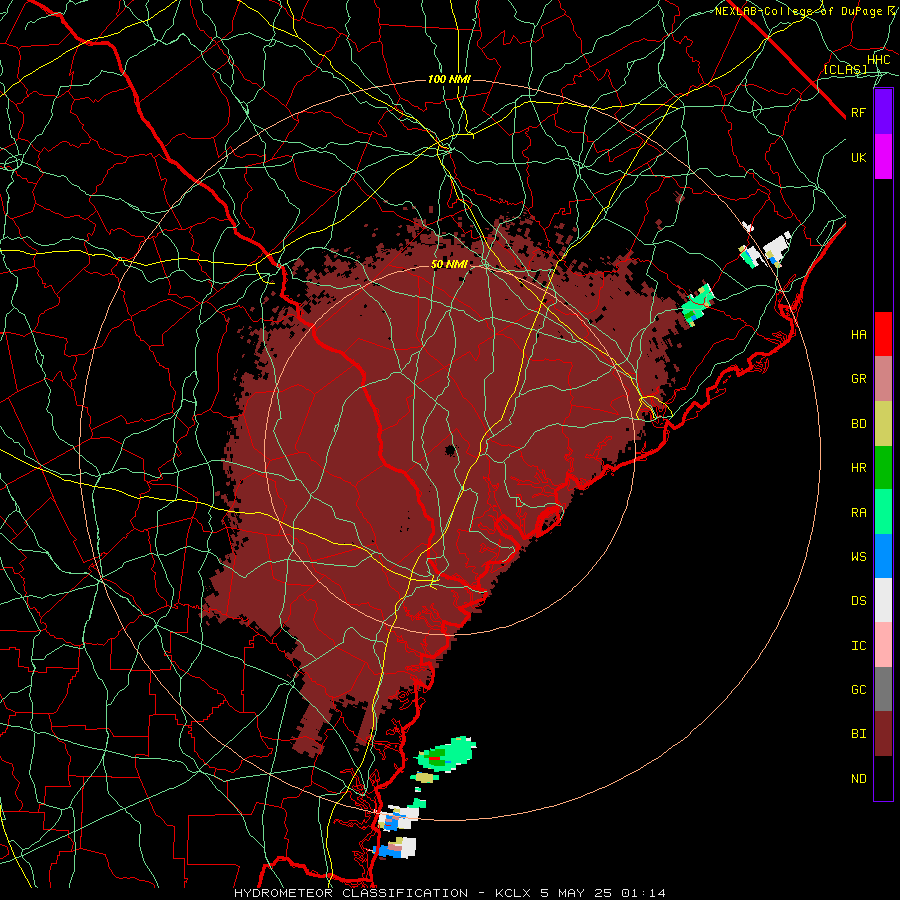Click the [CLAS] label above the legend
Viewport: 900px width, 900px height.
pyautogui.click(x=845, y=69)
